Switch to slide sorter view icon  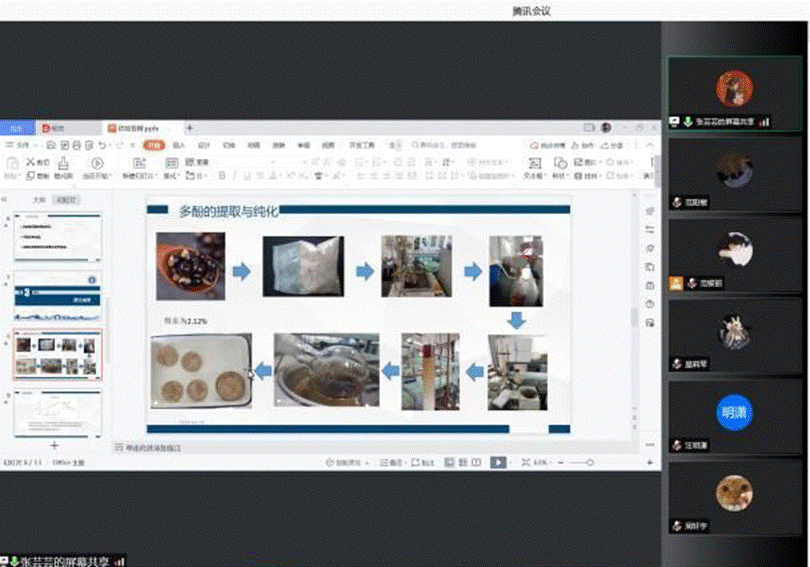(461, 463)
